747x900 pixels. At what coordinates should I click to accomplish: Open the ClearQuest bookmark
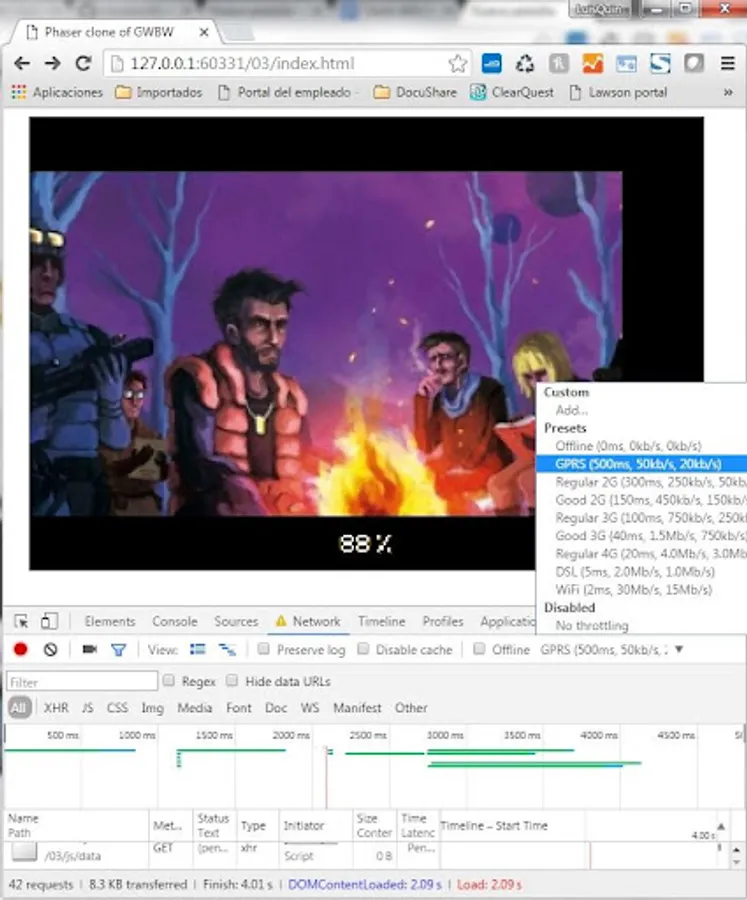[512, 92]
